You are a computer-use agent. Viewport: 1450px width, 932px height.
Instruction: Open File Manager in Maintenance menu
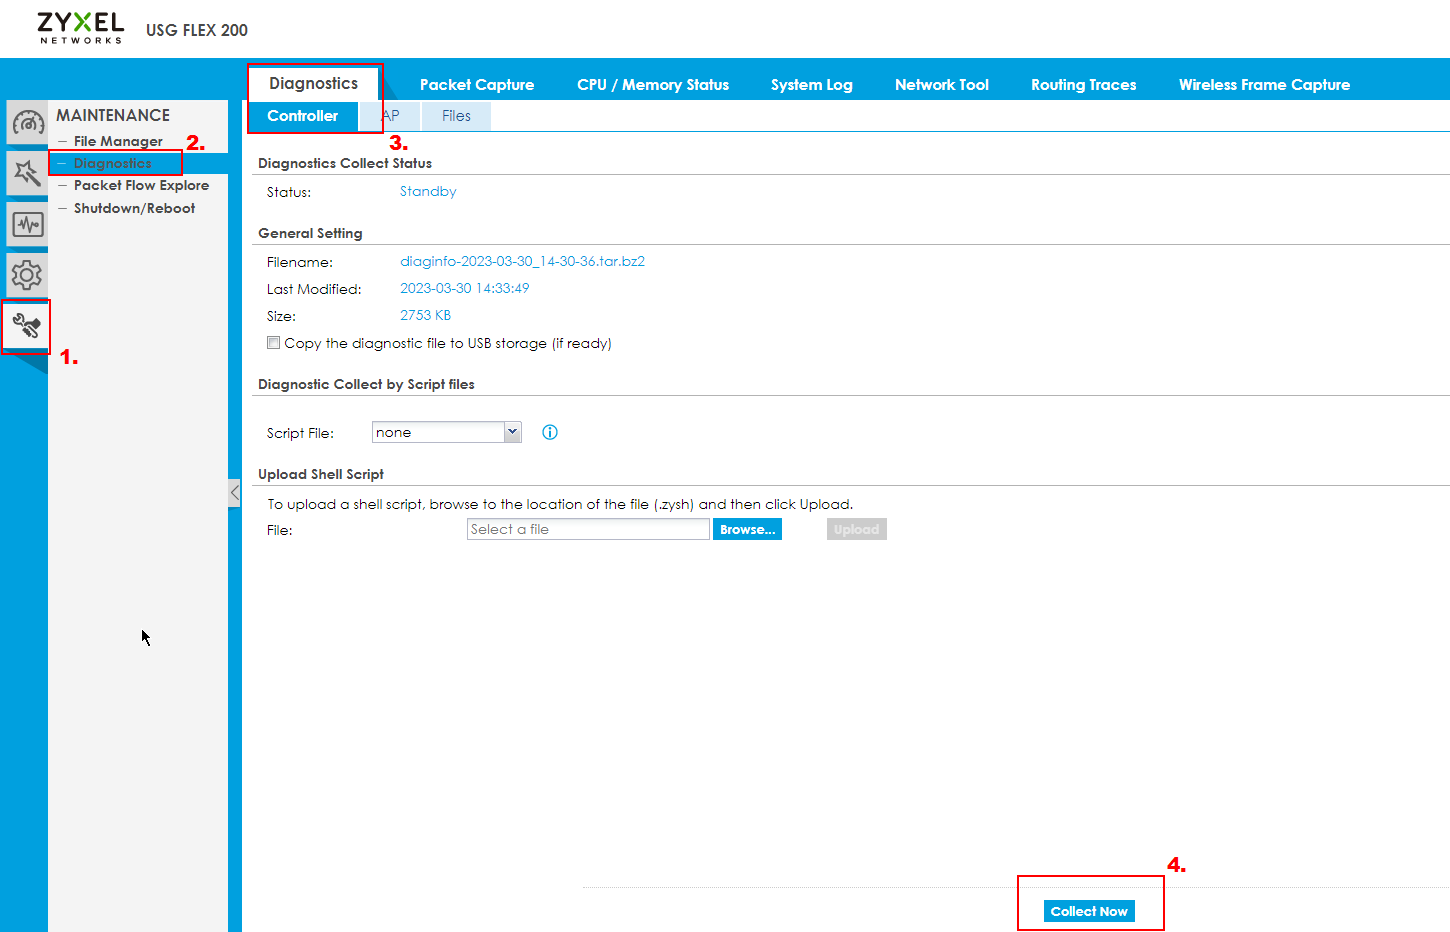pos(118,141)
